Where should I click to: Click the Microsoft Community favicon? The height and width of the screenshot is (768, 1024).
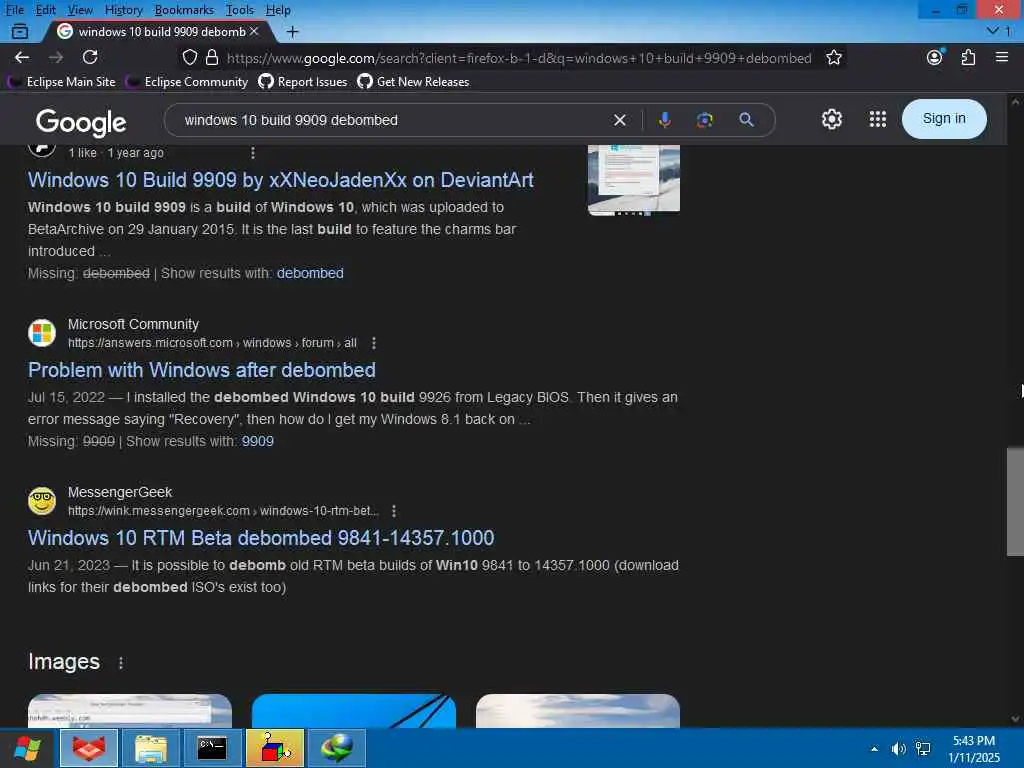42,333
